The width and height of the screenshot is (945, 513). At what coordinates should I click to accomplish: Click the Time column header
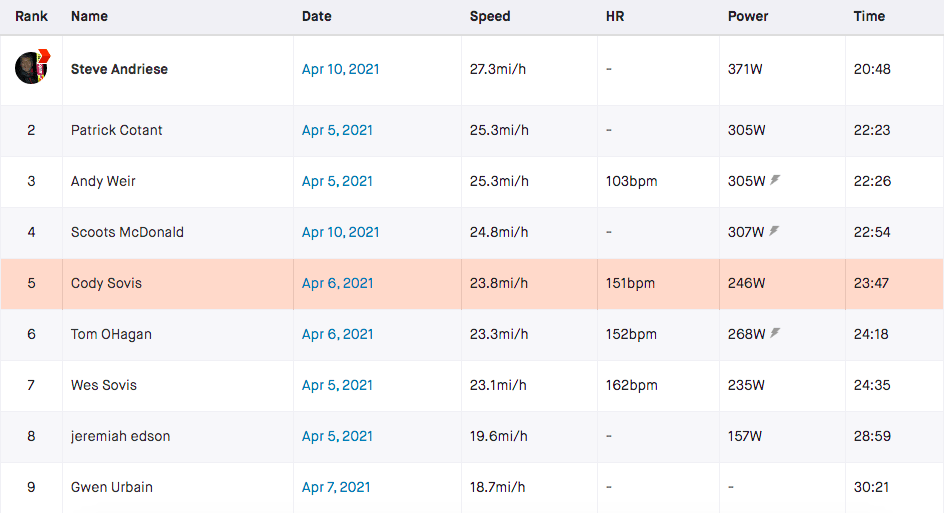point(869,17)
